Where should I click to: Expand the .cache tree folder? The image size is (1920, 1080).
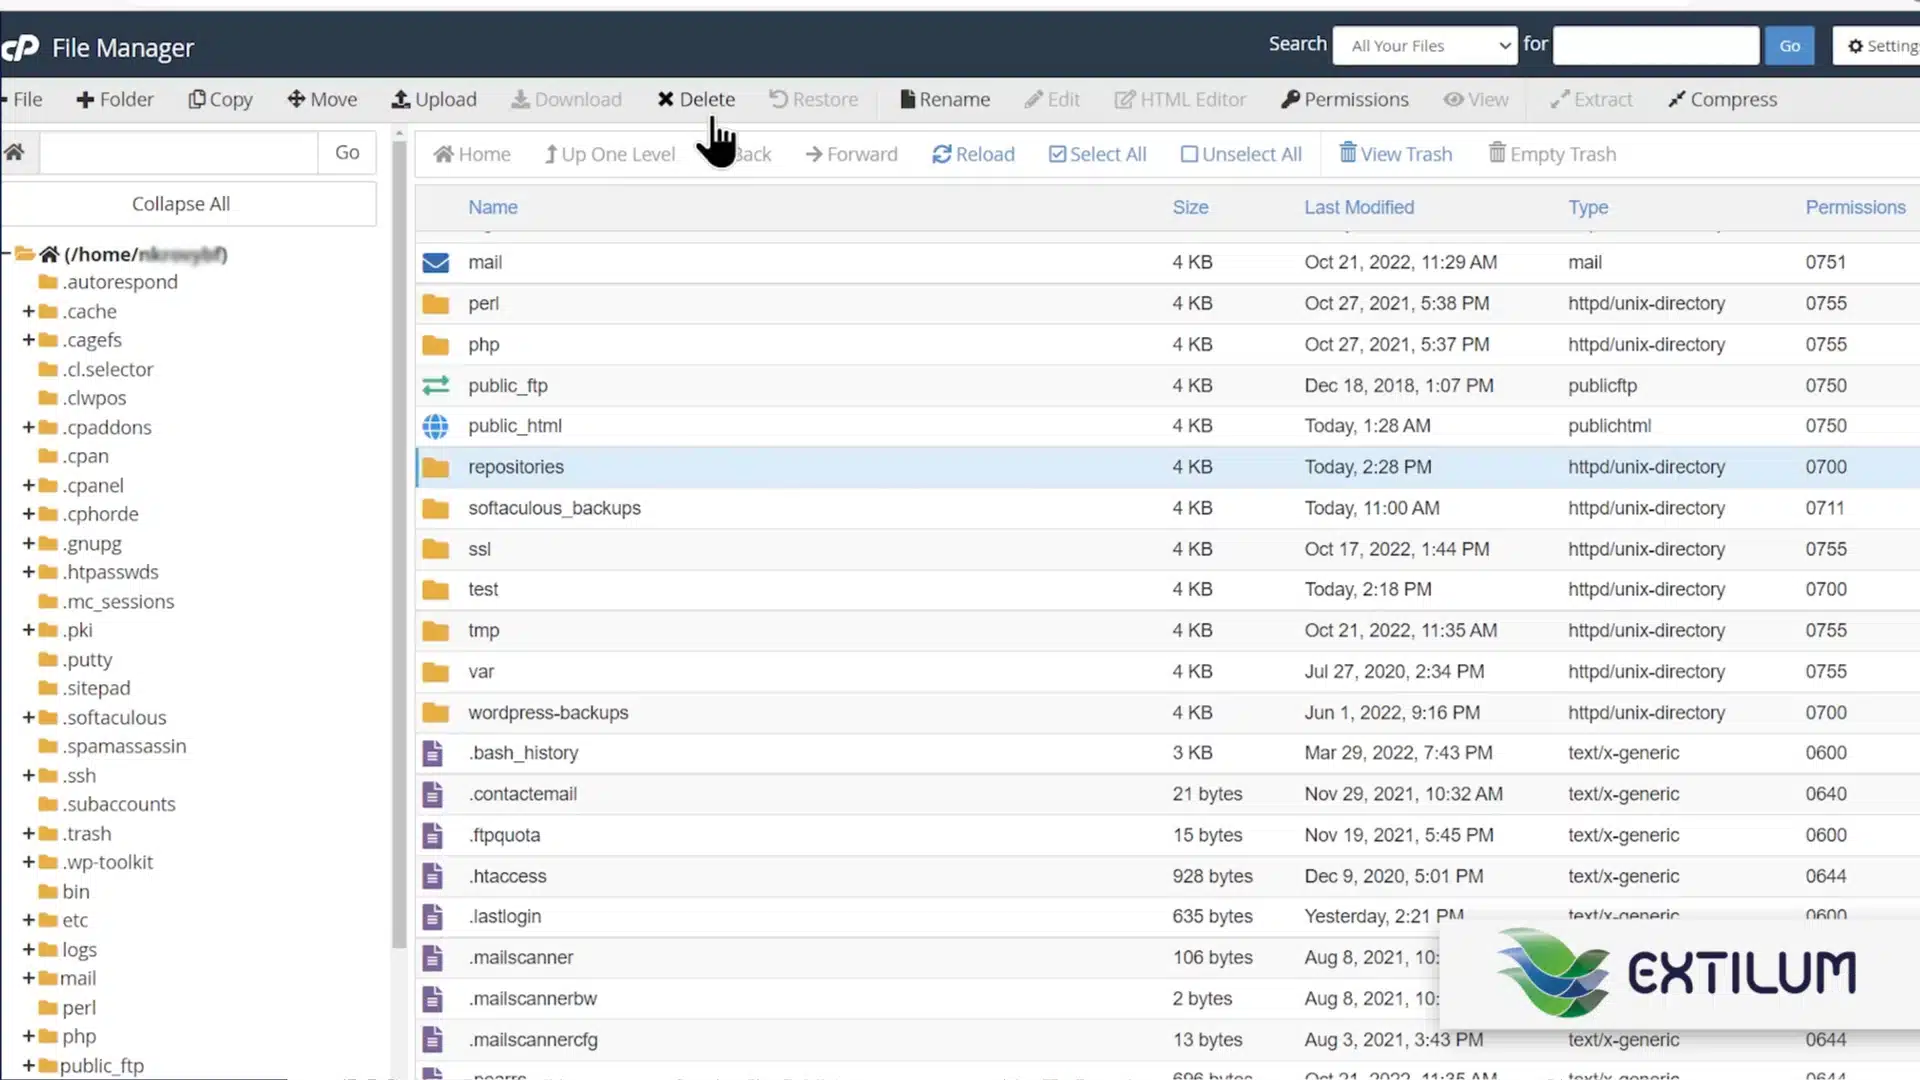tap(28, 311)
